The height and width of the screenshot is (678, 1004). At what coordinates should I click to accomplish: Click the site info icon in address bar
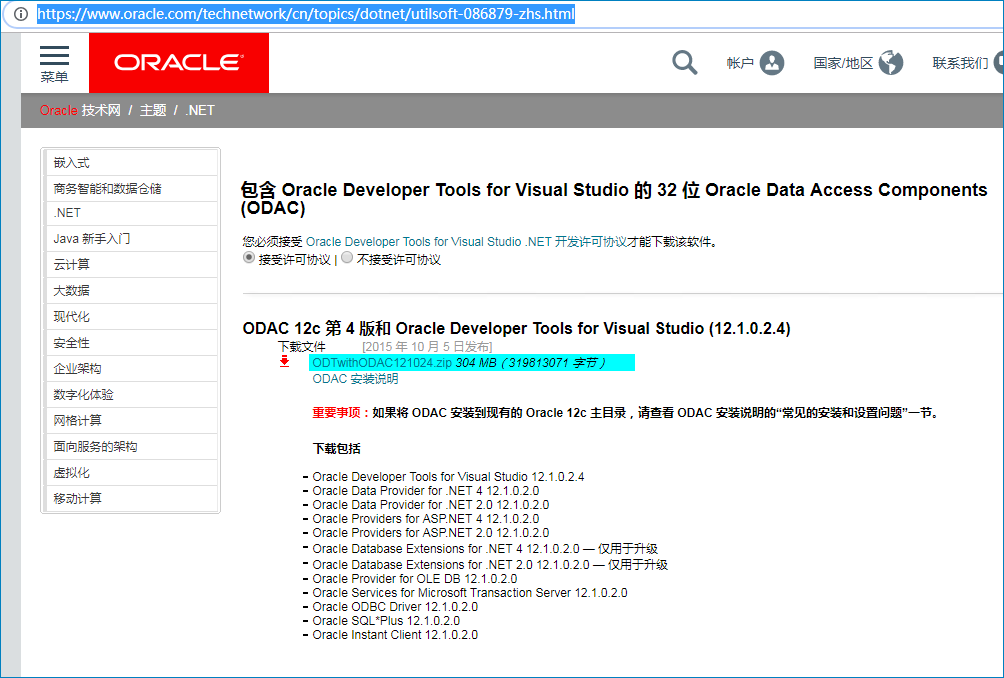point(21,13)
